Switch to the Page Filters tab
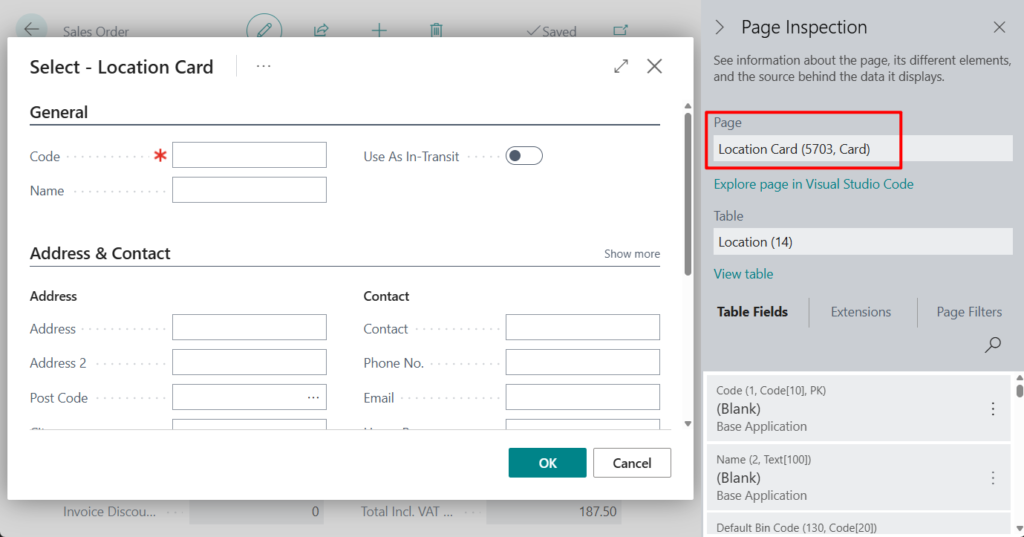The width and height of the screenshot is (1024, 537). pos(968,312)
